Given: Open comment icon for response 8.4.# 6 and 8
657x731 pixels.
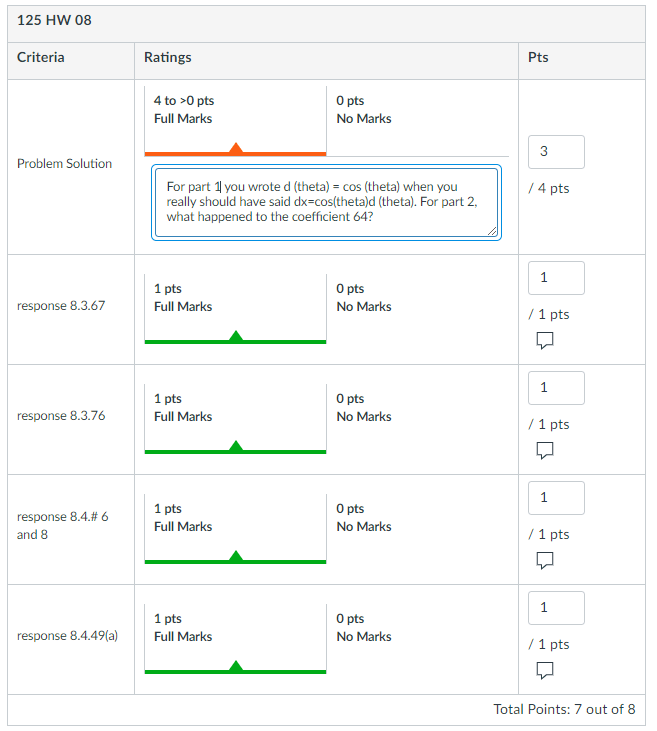Looking at the screenshot, I should [545, 562].
